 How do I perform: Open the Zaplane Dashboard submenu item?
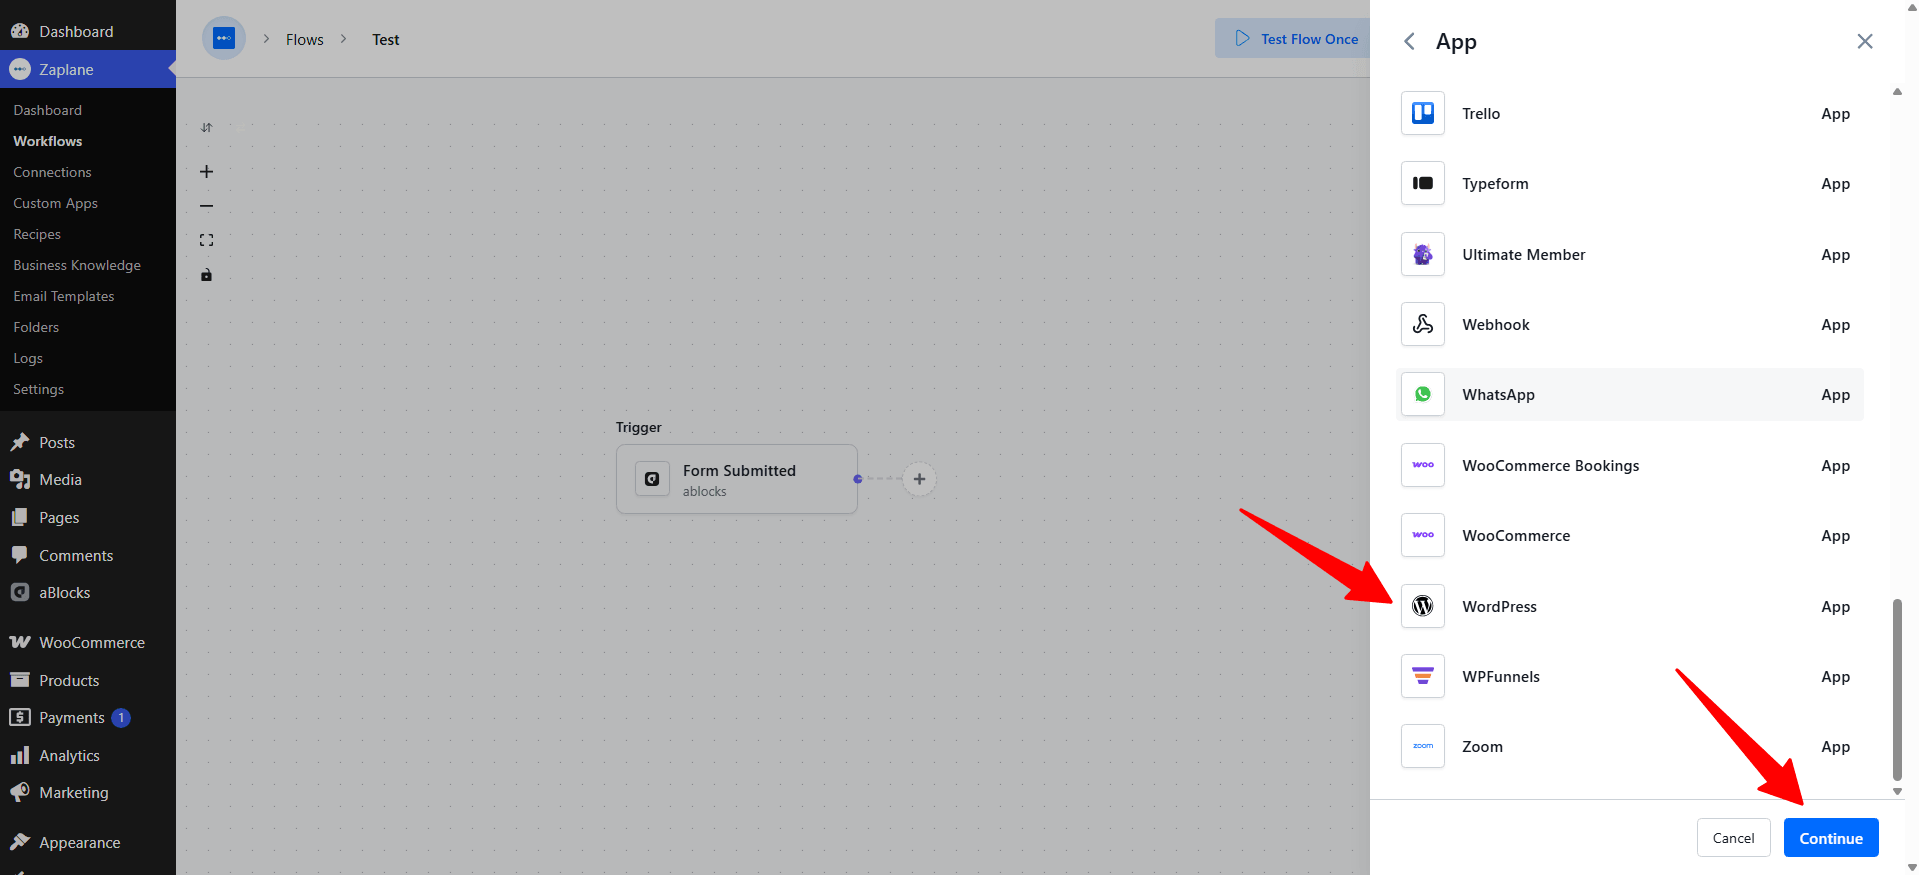(47, 110)
